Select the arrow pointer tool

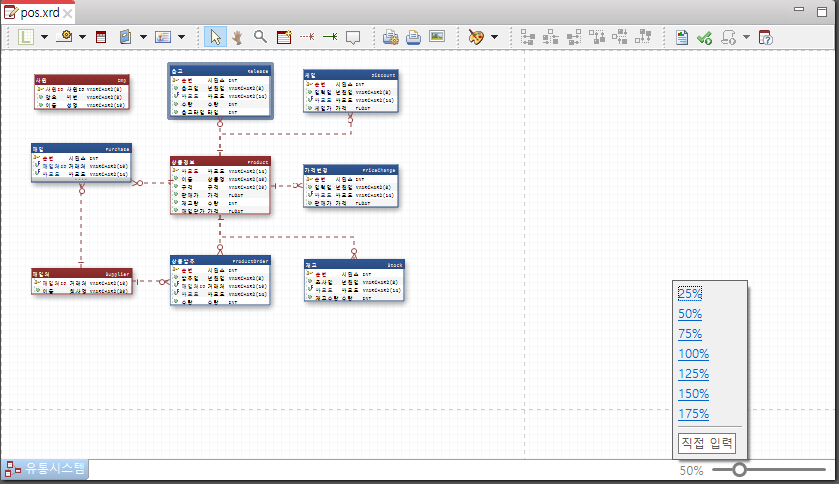(215, 37)
